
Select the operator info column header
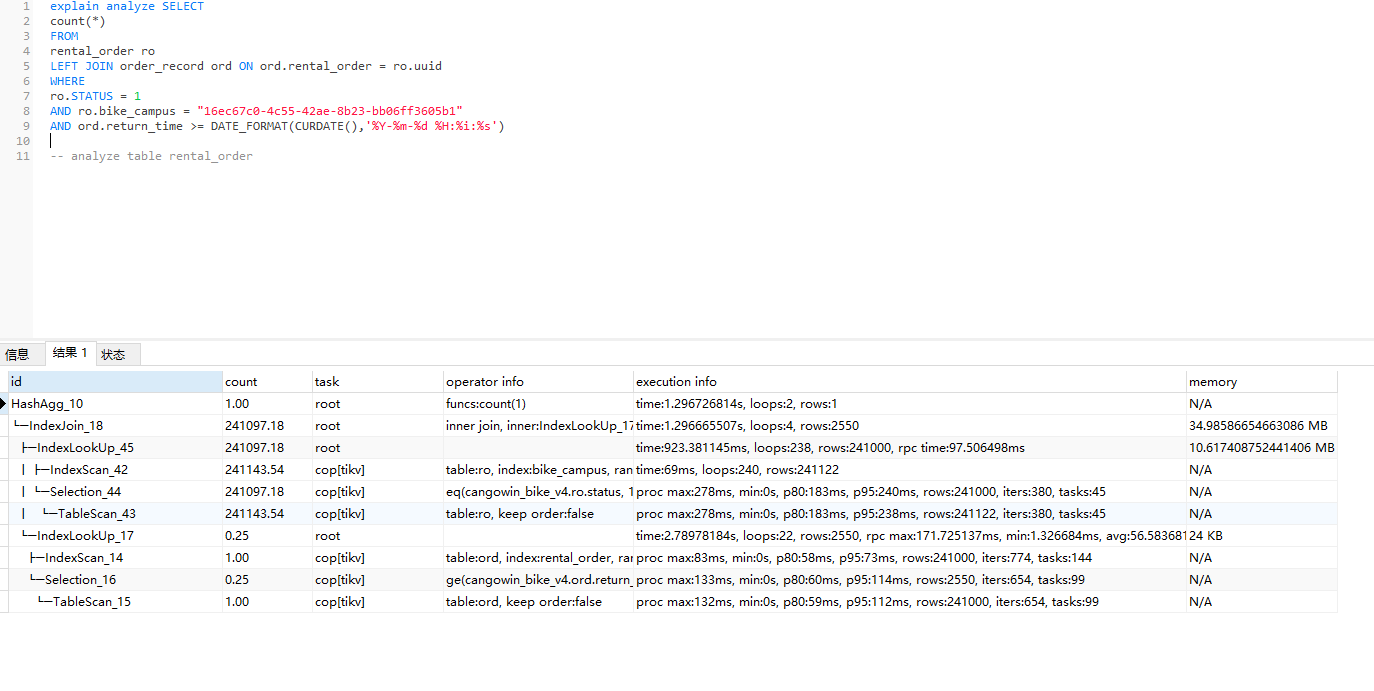pos(537,382)
